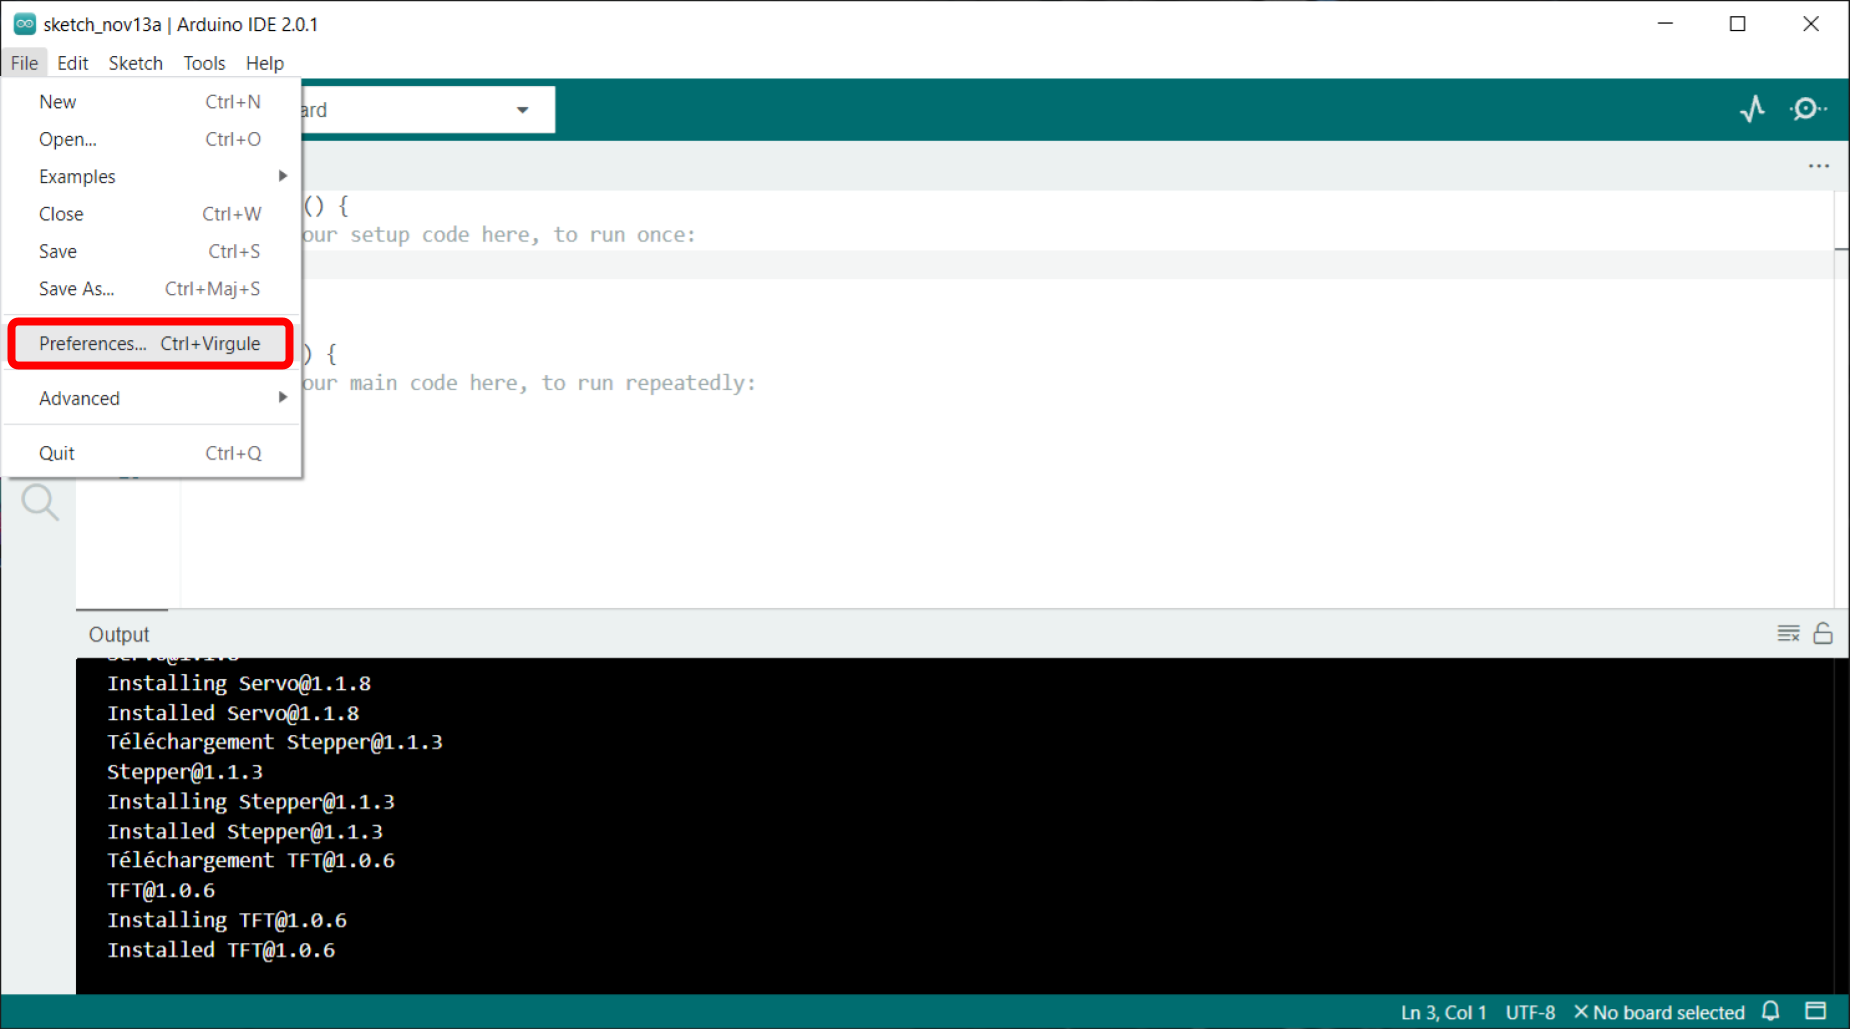Open the Help menu
1852x1029 pixels.
pos(264,62)
